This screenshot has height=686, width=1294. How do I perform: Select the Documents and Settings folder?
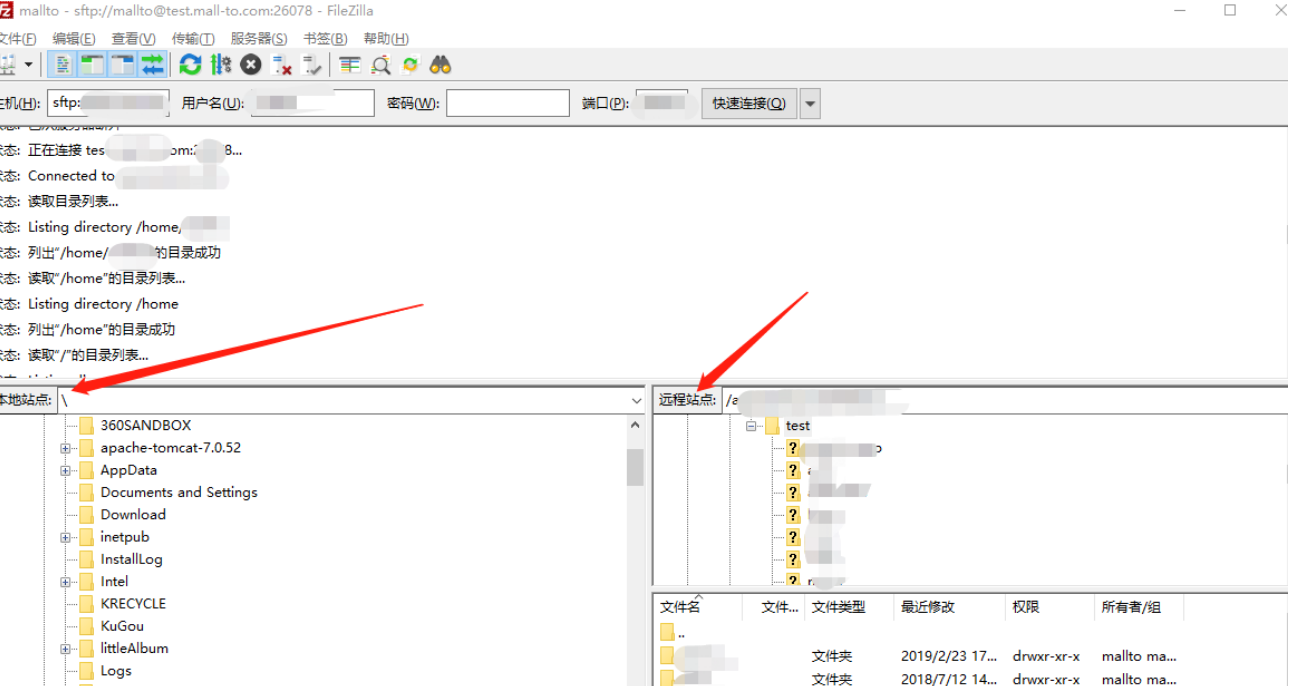click(178, 492)
